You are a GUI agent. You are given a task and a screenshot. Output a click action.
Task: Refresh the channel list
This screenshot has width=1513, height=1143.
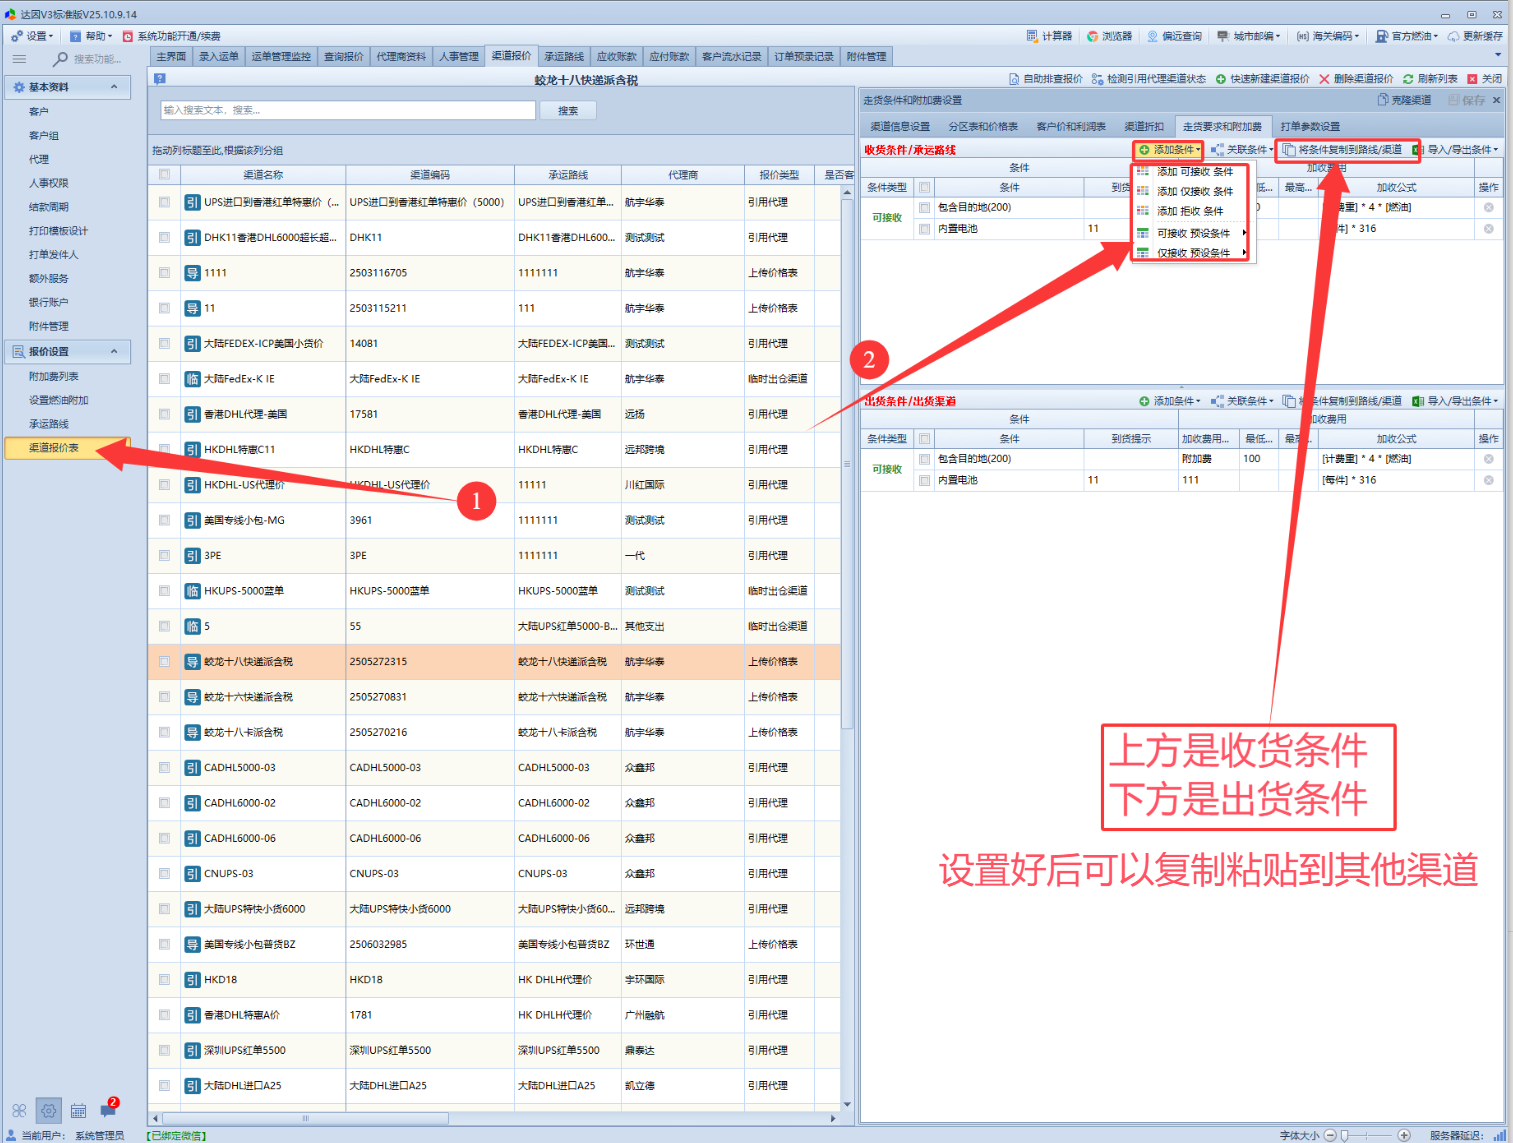1429,79
